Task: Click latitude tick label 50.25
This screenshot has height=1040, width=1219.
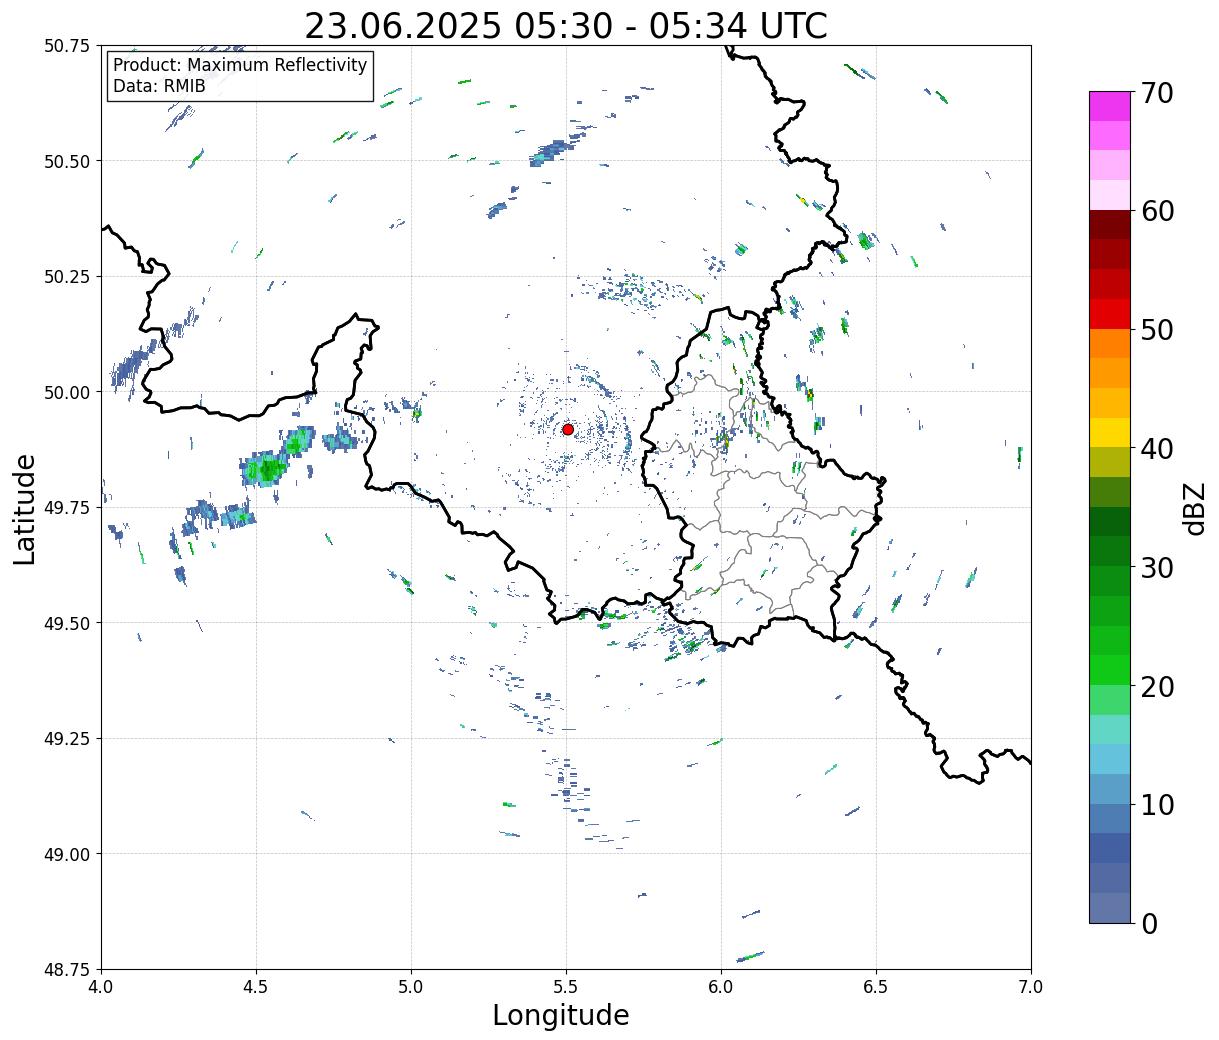Action: coord(66,277)
